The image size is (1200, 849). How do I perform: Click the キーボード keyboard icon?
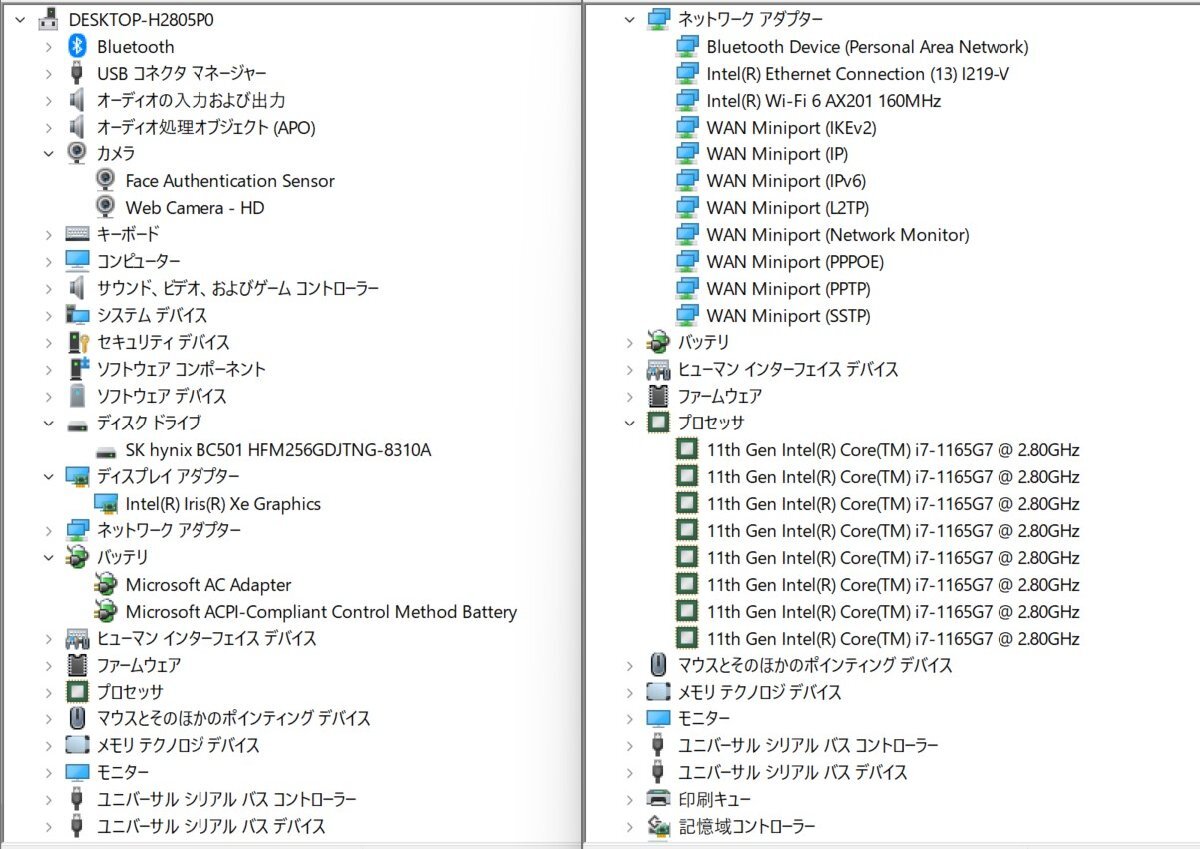(78, 234)
